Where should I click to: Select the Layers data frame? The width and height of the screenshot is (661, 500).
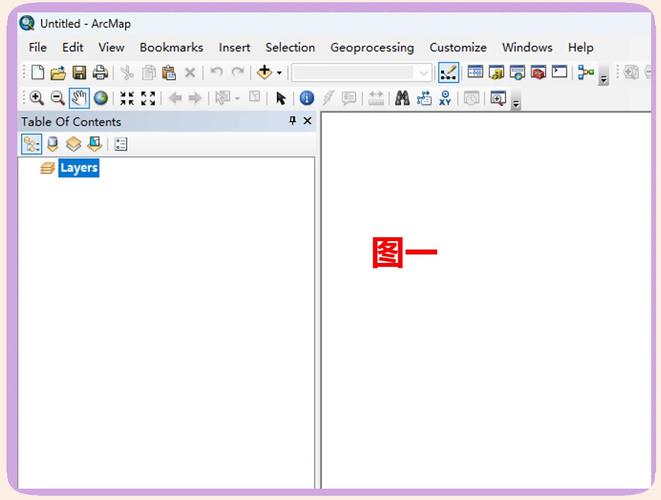click(79, 168)
